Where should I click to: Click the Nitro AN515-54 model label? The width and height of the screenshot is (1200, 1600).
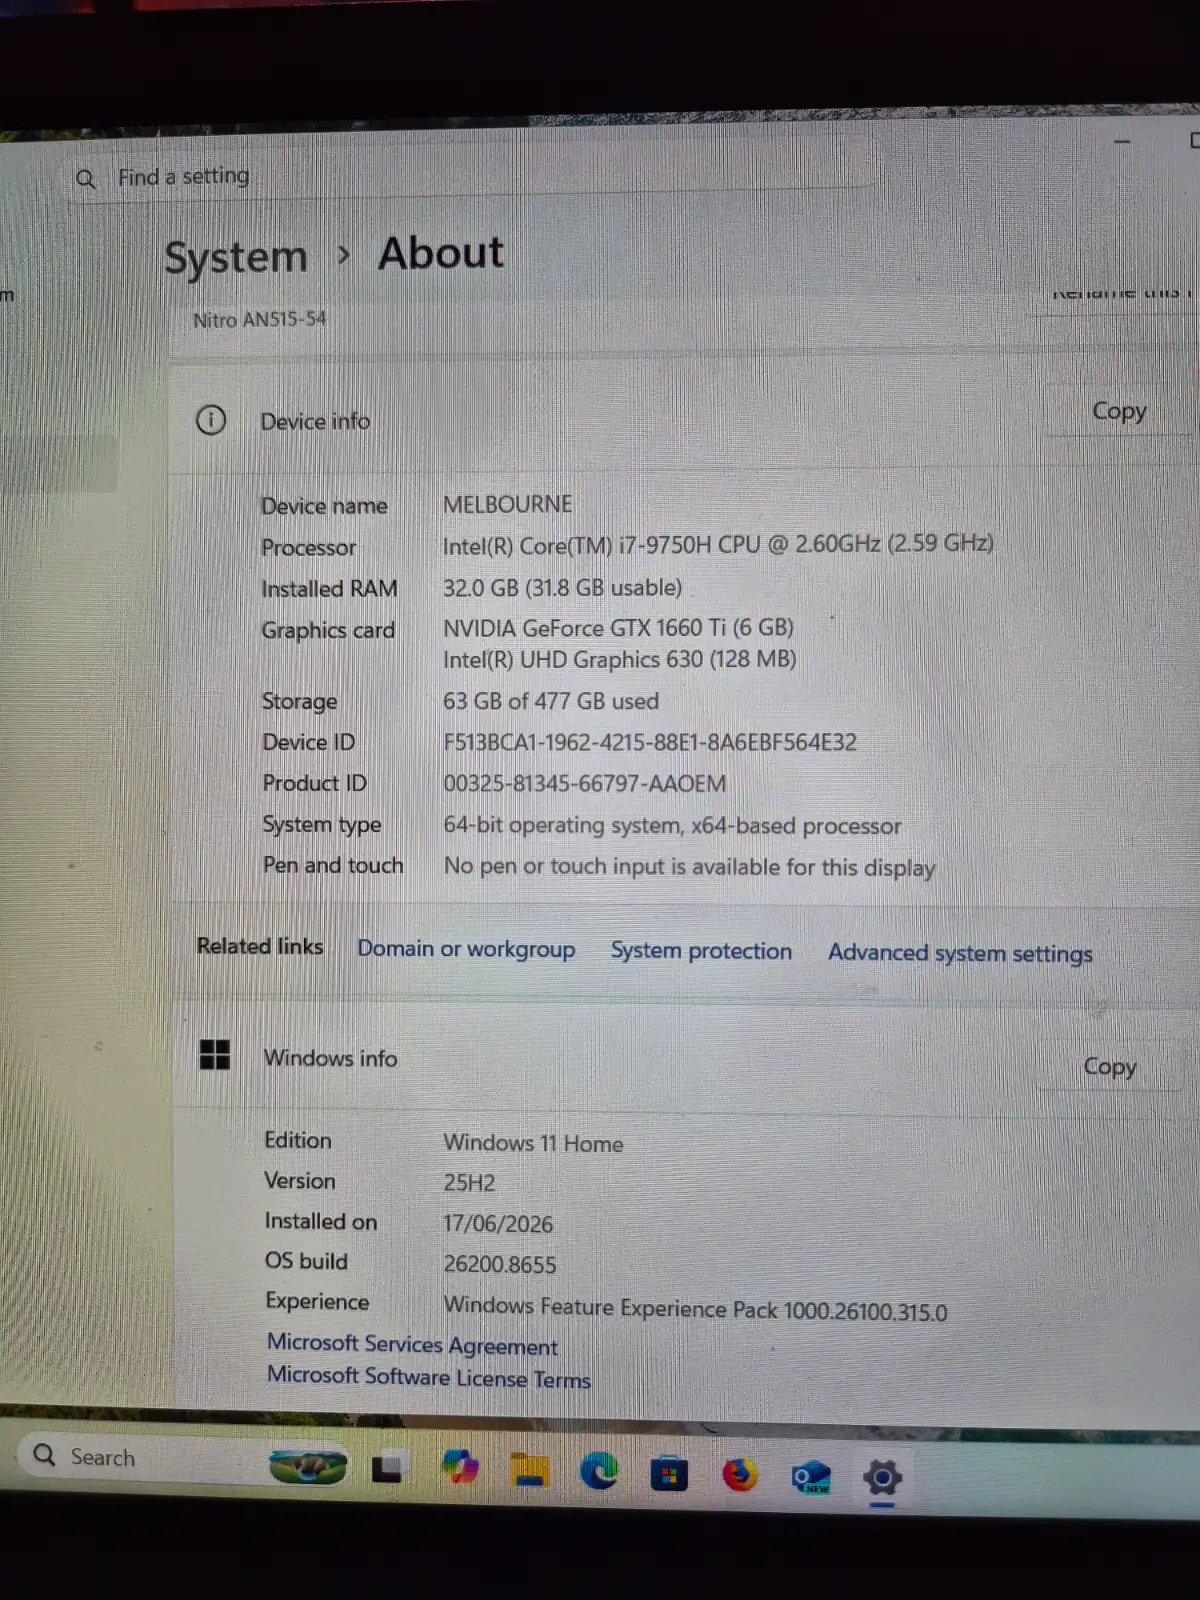[x=259, y=320]
